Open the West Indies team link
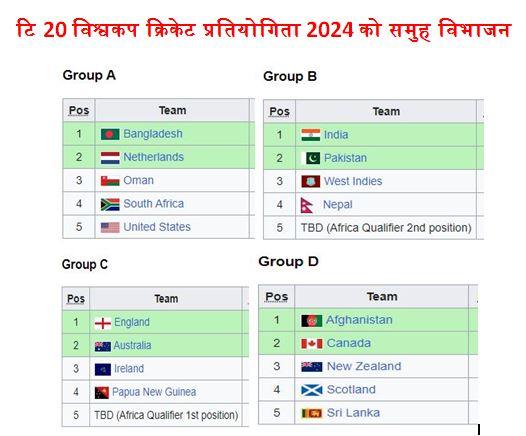 353,181
